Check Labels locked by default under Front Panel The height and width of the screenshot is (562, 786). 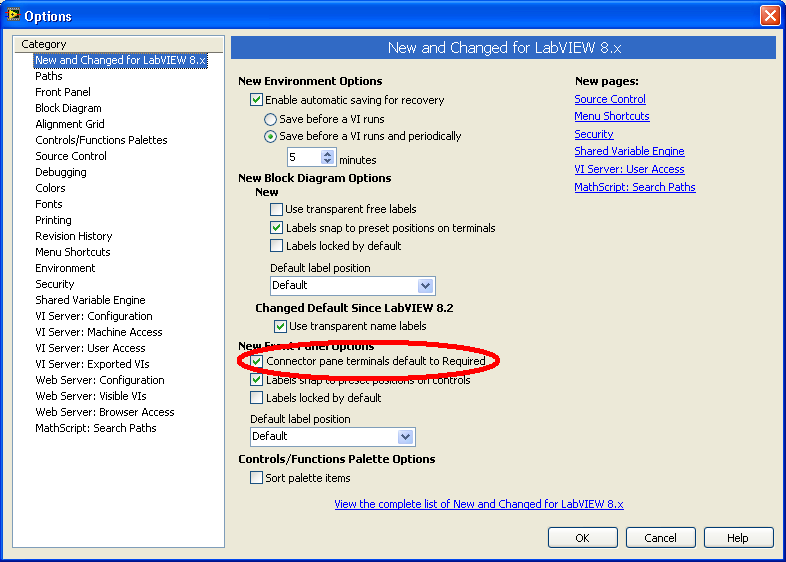pyautogui.click(x=256, y=398)
